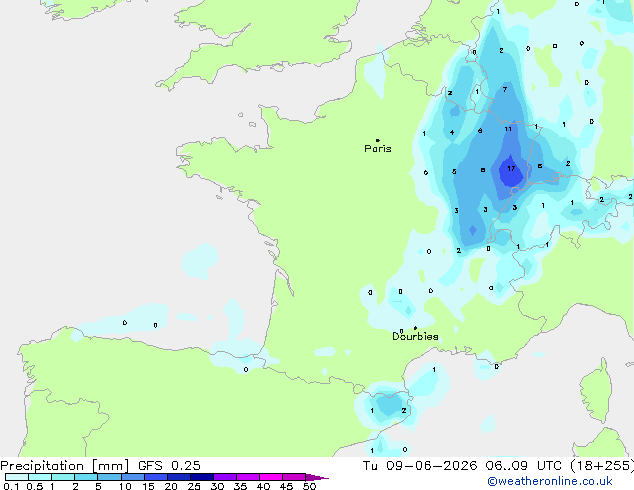This screenshot has width=634, height=490.
Task: Click the 10 legend scale label
Action: [125, 486]
